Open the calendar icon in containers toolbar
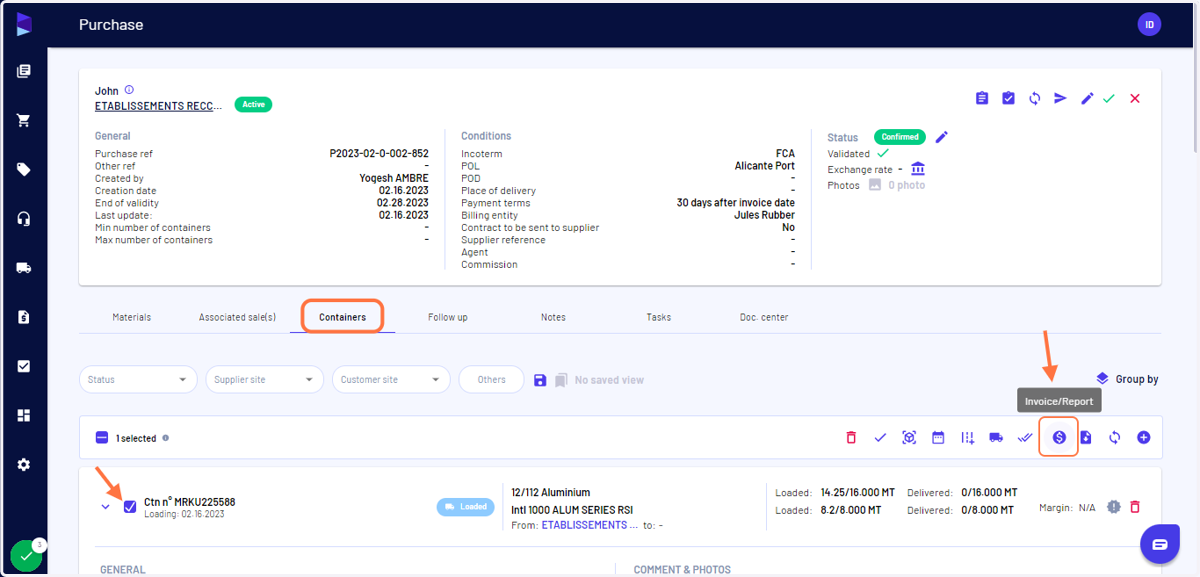Image resolution: width=1200 pixels, height=577 pixels. click(x=938, y=438)
